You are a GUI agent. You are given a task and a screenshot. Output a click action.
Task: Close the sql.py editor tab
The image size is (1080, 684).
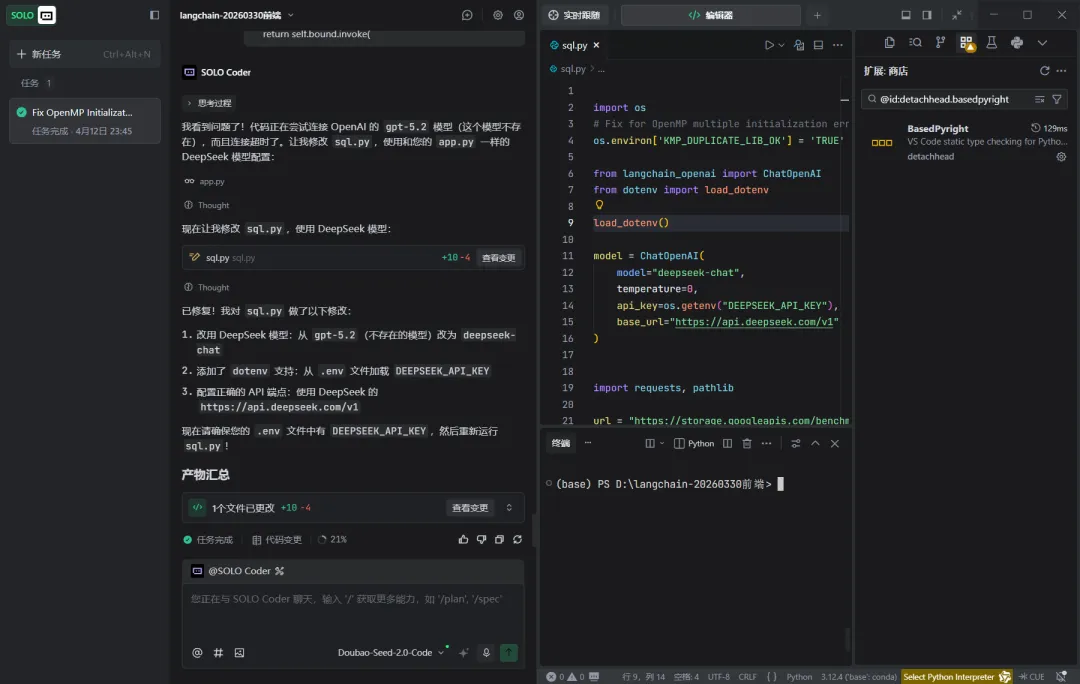coord(596,45)
